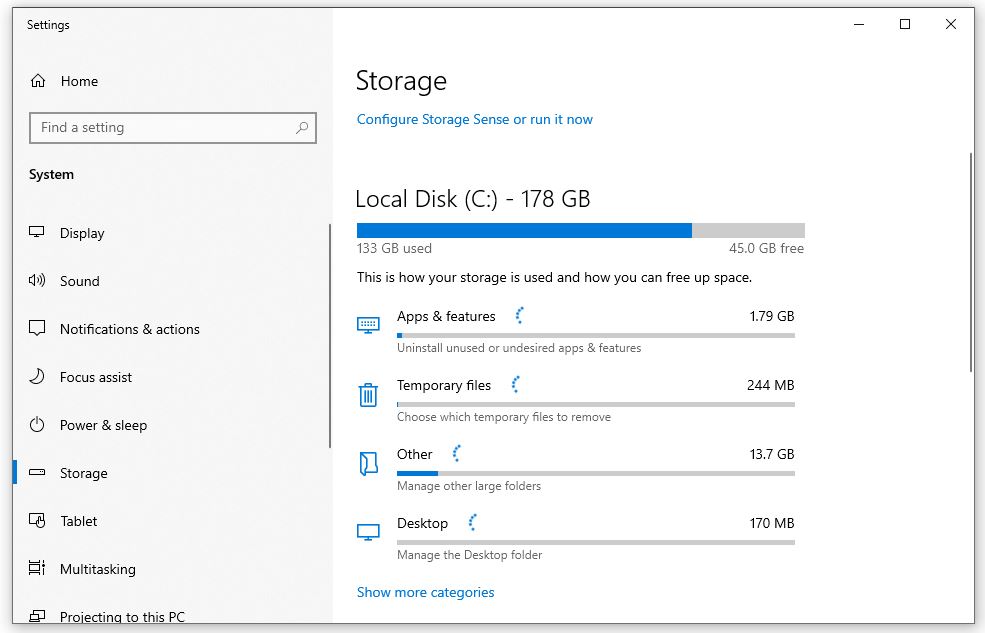
Task: Click the Find a setting search box
Action: click(x=173, y=127)
